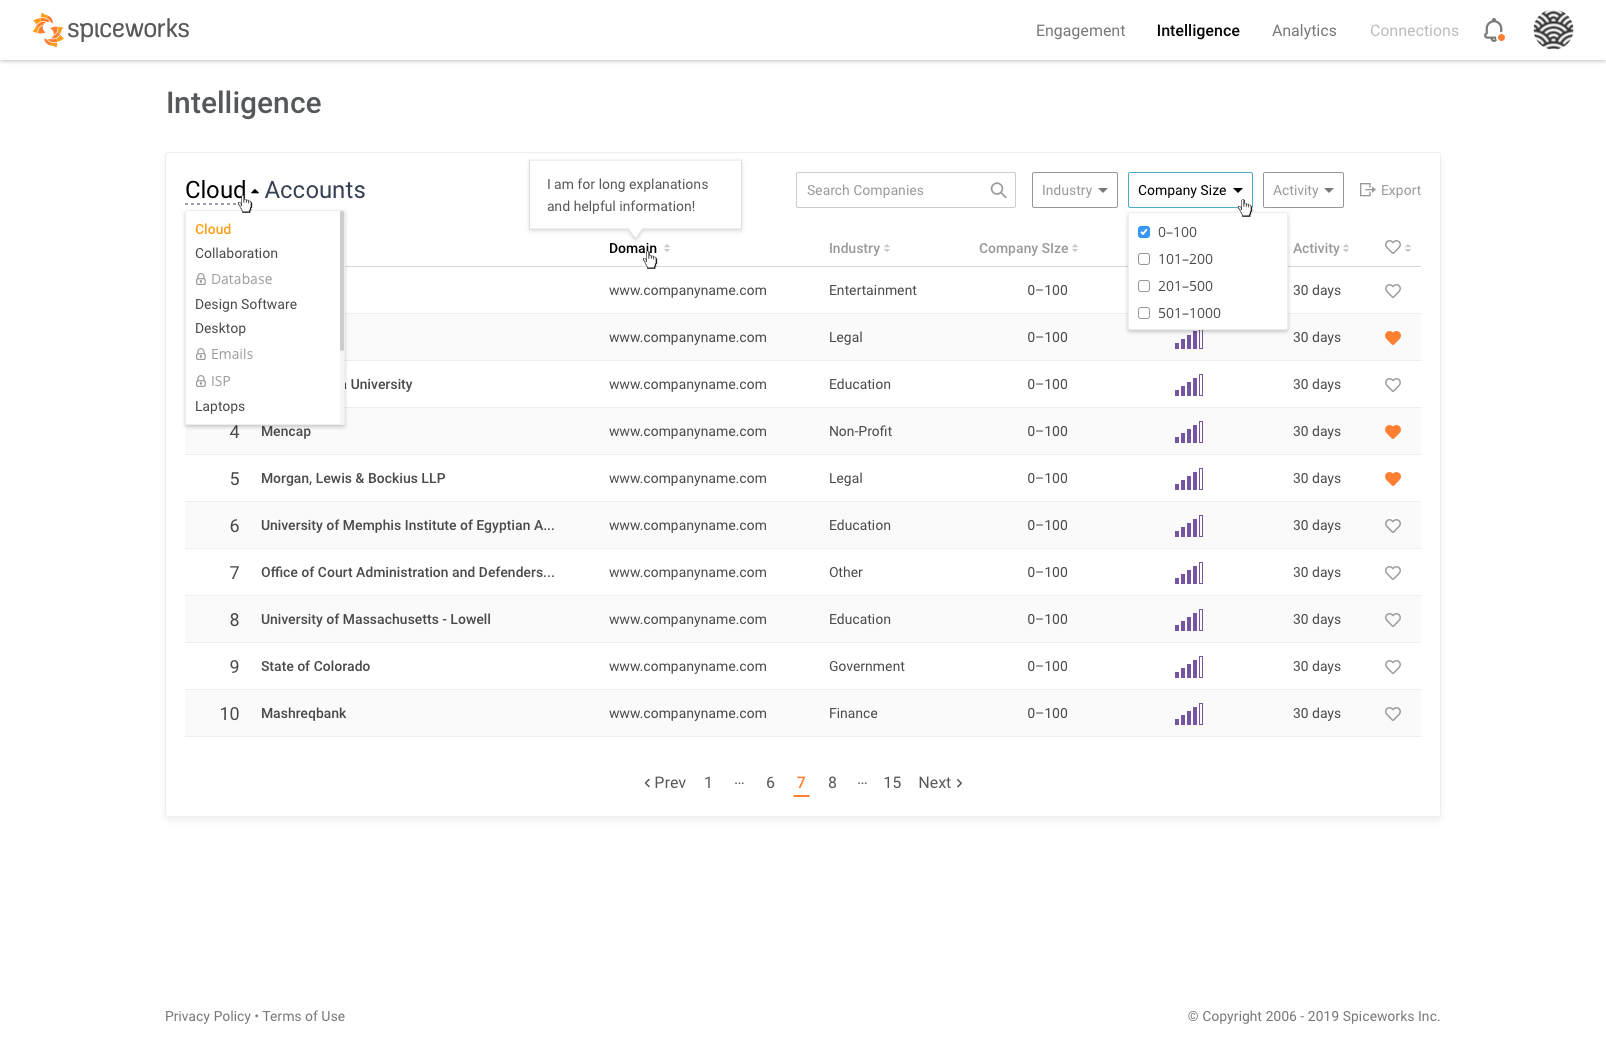Screen dimensions: 1606x1044
Task: Favorite State of Colorado heart
Action: (x=1393, y=667)
